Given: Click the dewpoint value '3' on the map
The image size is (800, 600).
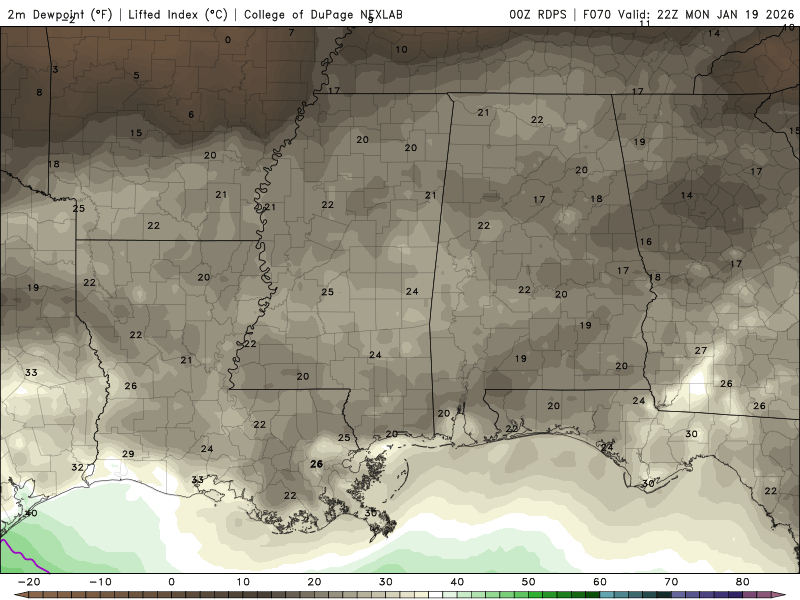Looking at the screenshot, I should [x=55, y=69].
